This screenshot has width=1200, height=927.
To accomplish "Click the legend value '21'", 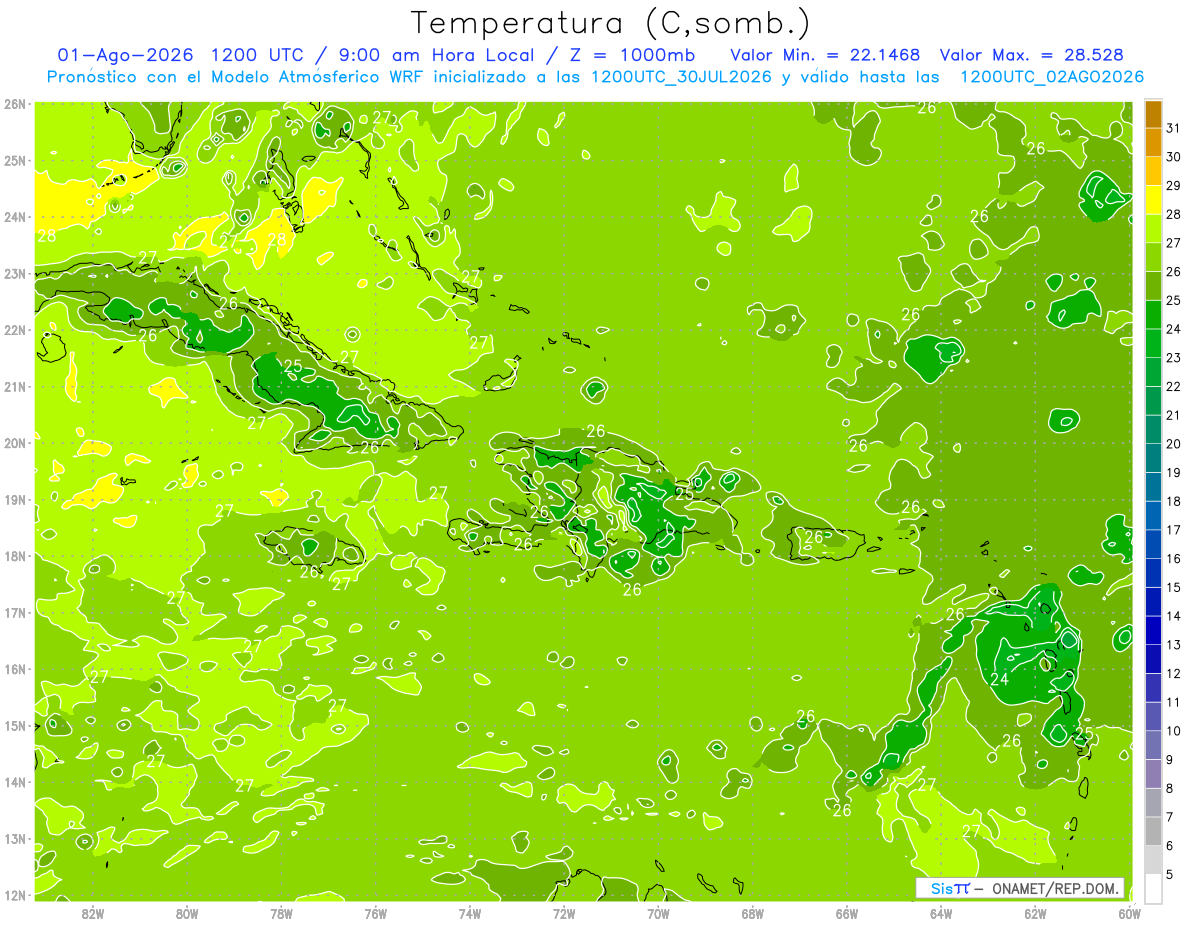I will pyautogui.click(x=1174, y=415).
